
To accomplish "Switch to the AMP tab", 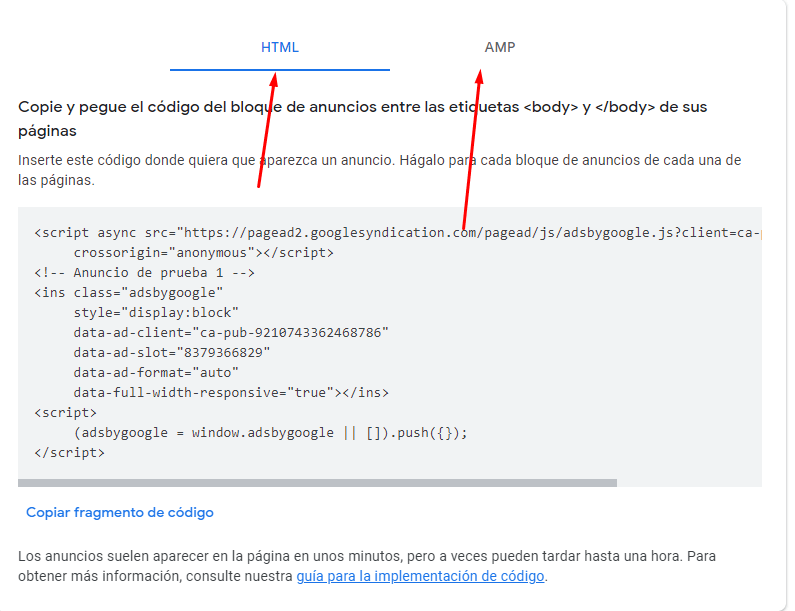I will [x=500, y=47].
